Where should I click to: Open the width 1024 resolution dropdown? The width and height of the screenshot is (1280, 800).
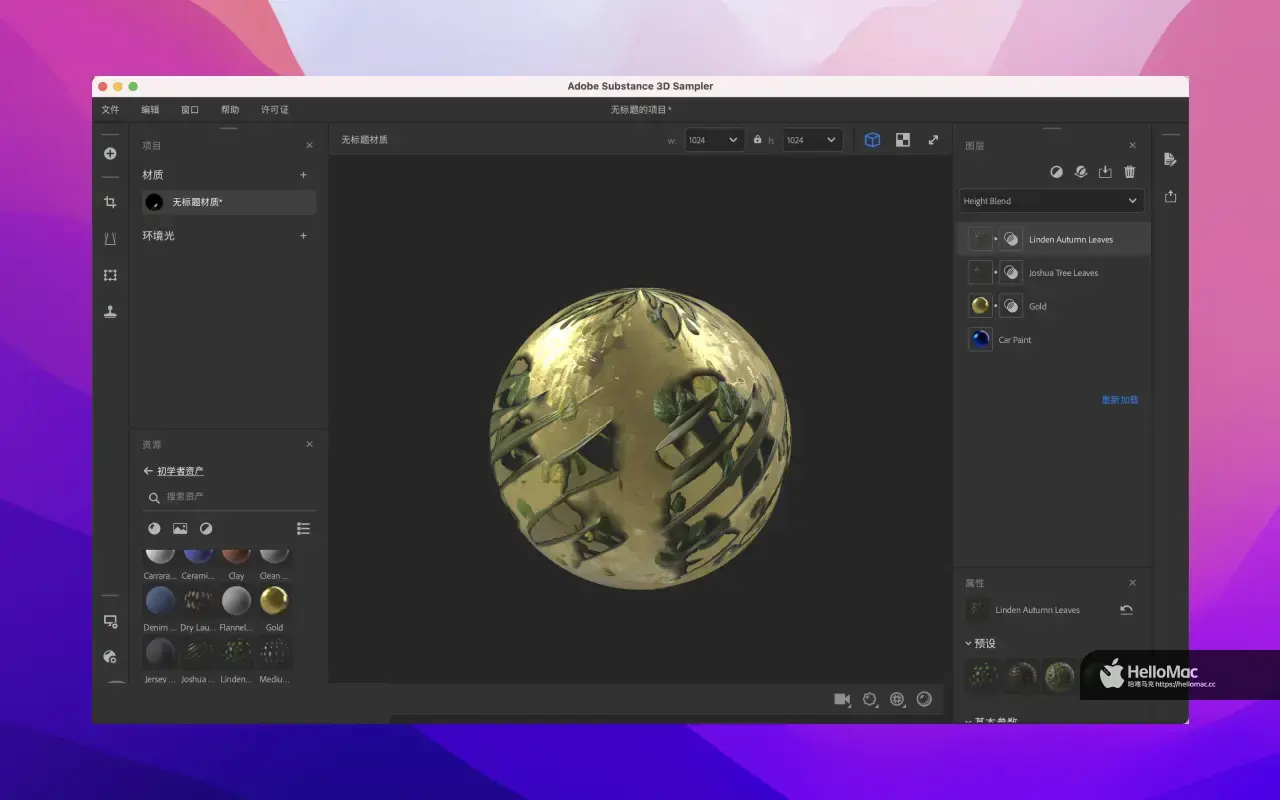(x=714, y=140)
